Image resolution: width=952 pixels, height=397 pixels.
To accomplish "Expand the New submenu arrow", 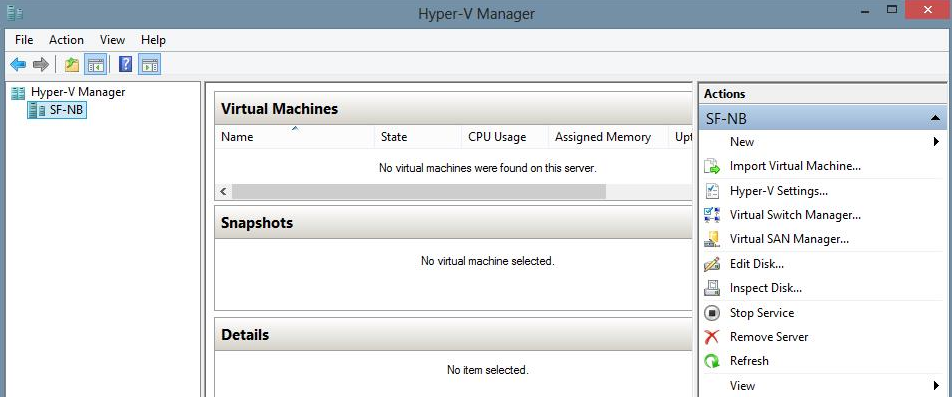I will coord(936,142).
